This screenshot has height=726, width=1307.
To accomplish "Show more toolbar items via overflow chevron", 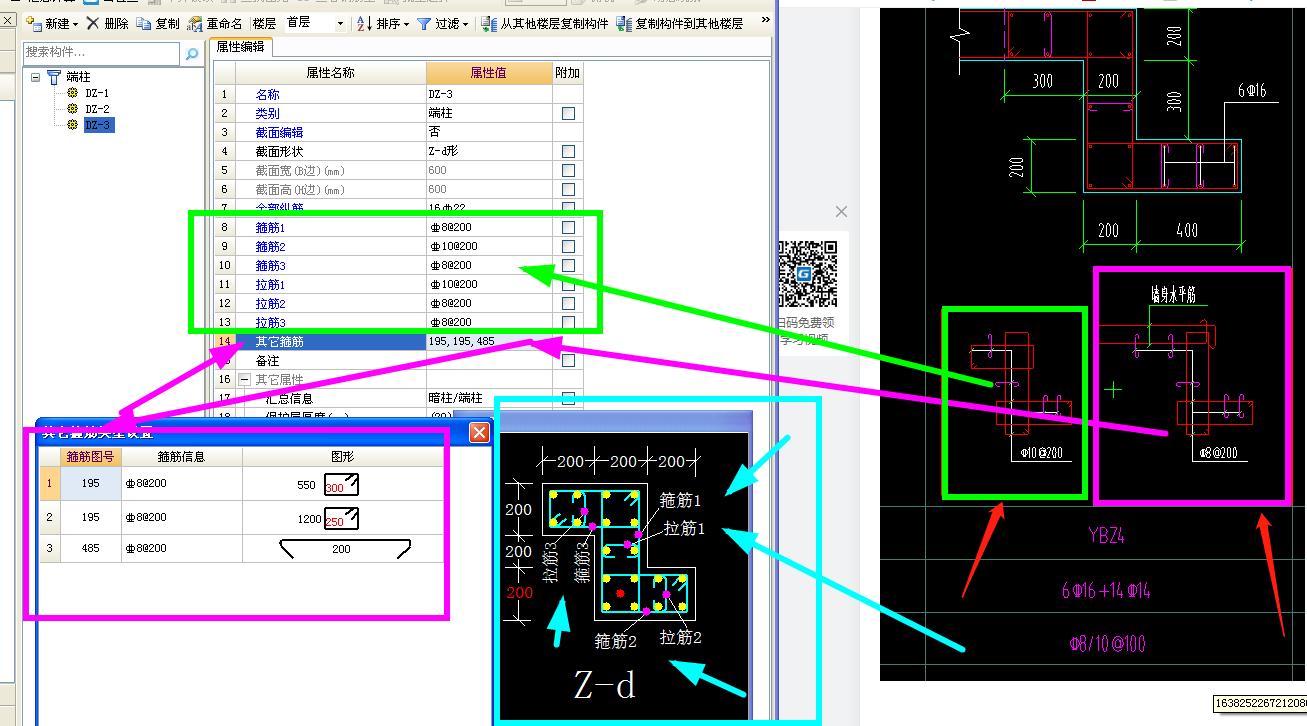I will [766, 21].
